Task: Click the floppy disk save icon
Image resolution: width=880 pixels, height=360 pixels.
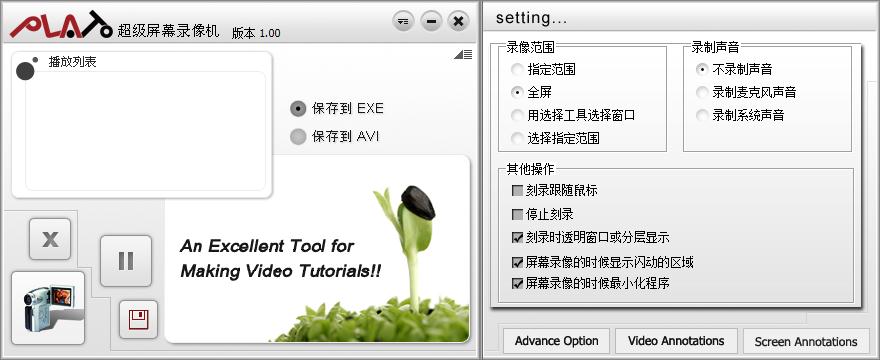Action: 138,320
